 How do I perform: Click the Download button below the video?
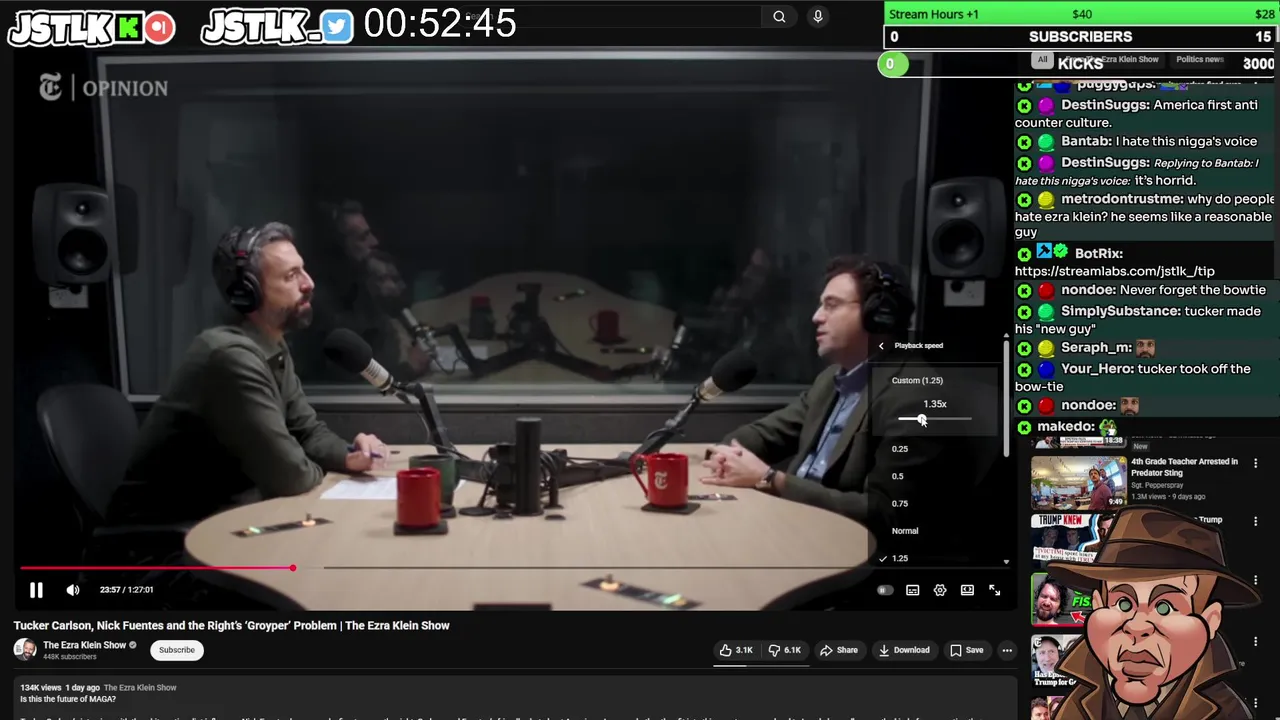(904, 650)
